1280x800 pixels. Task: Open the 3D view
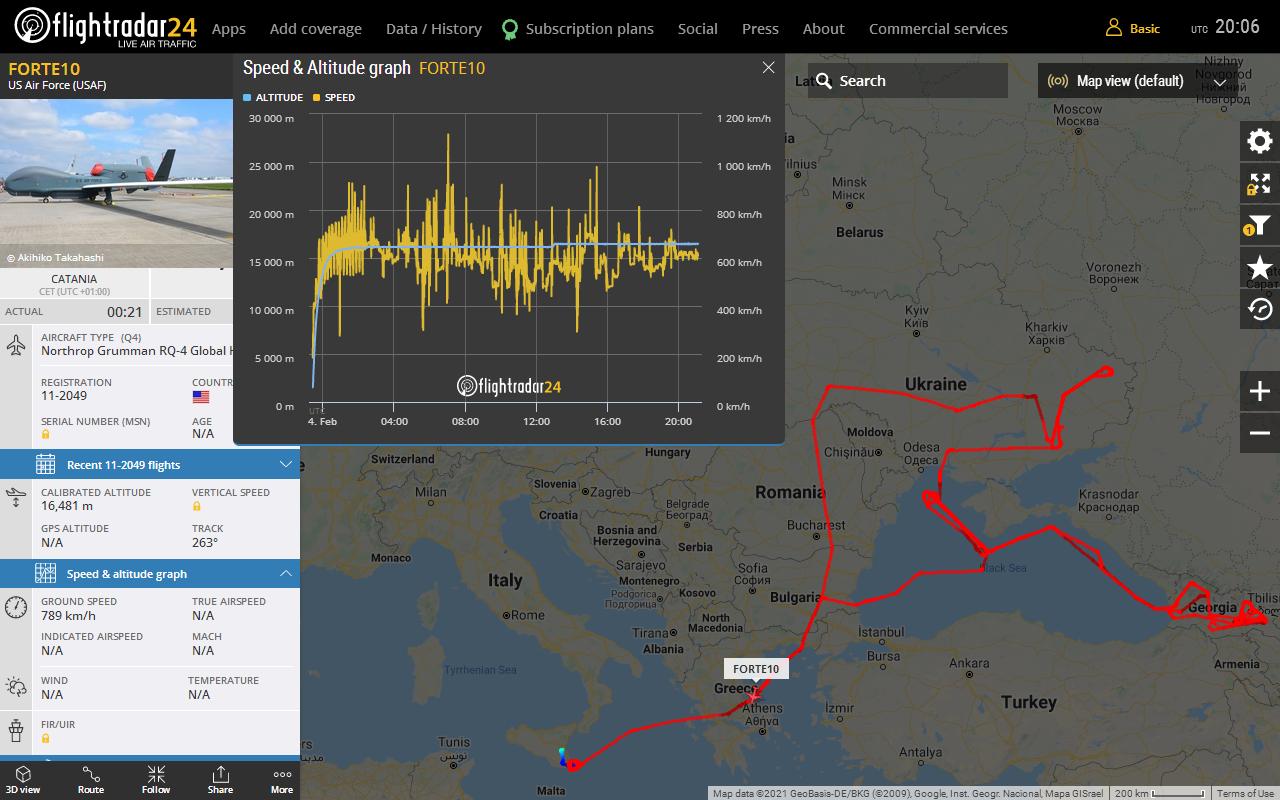click(23, 780)
